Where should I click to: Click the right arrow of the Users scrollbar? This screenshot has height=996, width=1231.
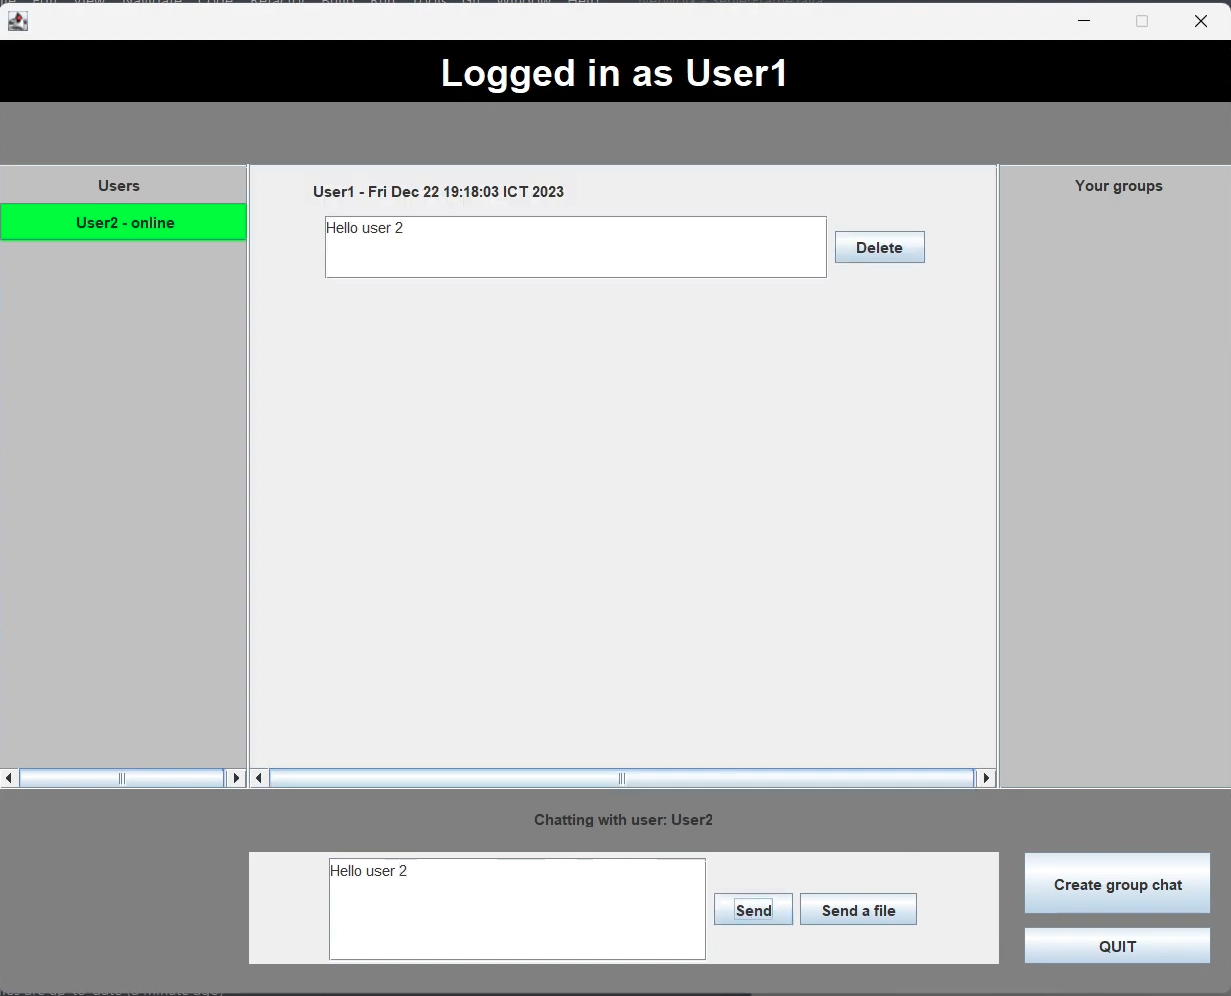coord(236,777)
